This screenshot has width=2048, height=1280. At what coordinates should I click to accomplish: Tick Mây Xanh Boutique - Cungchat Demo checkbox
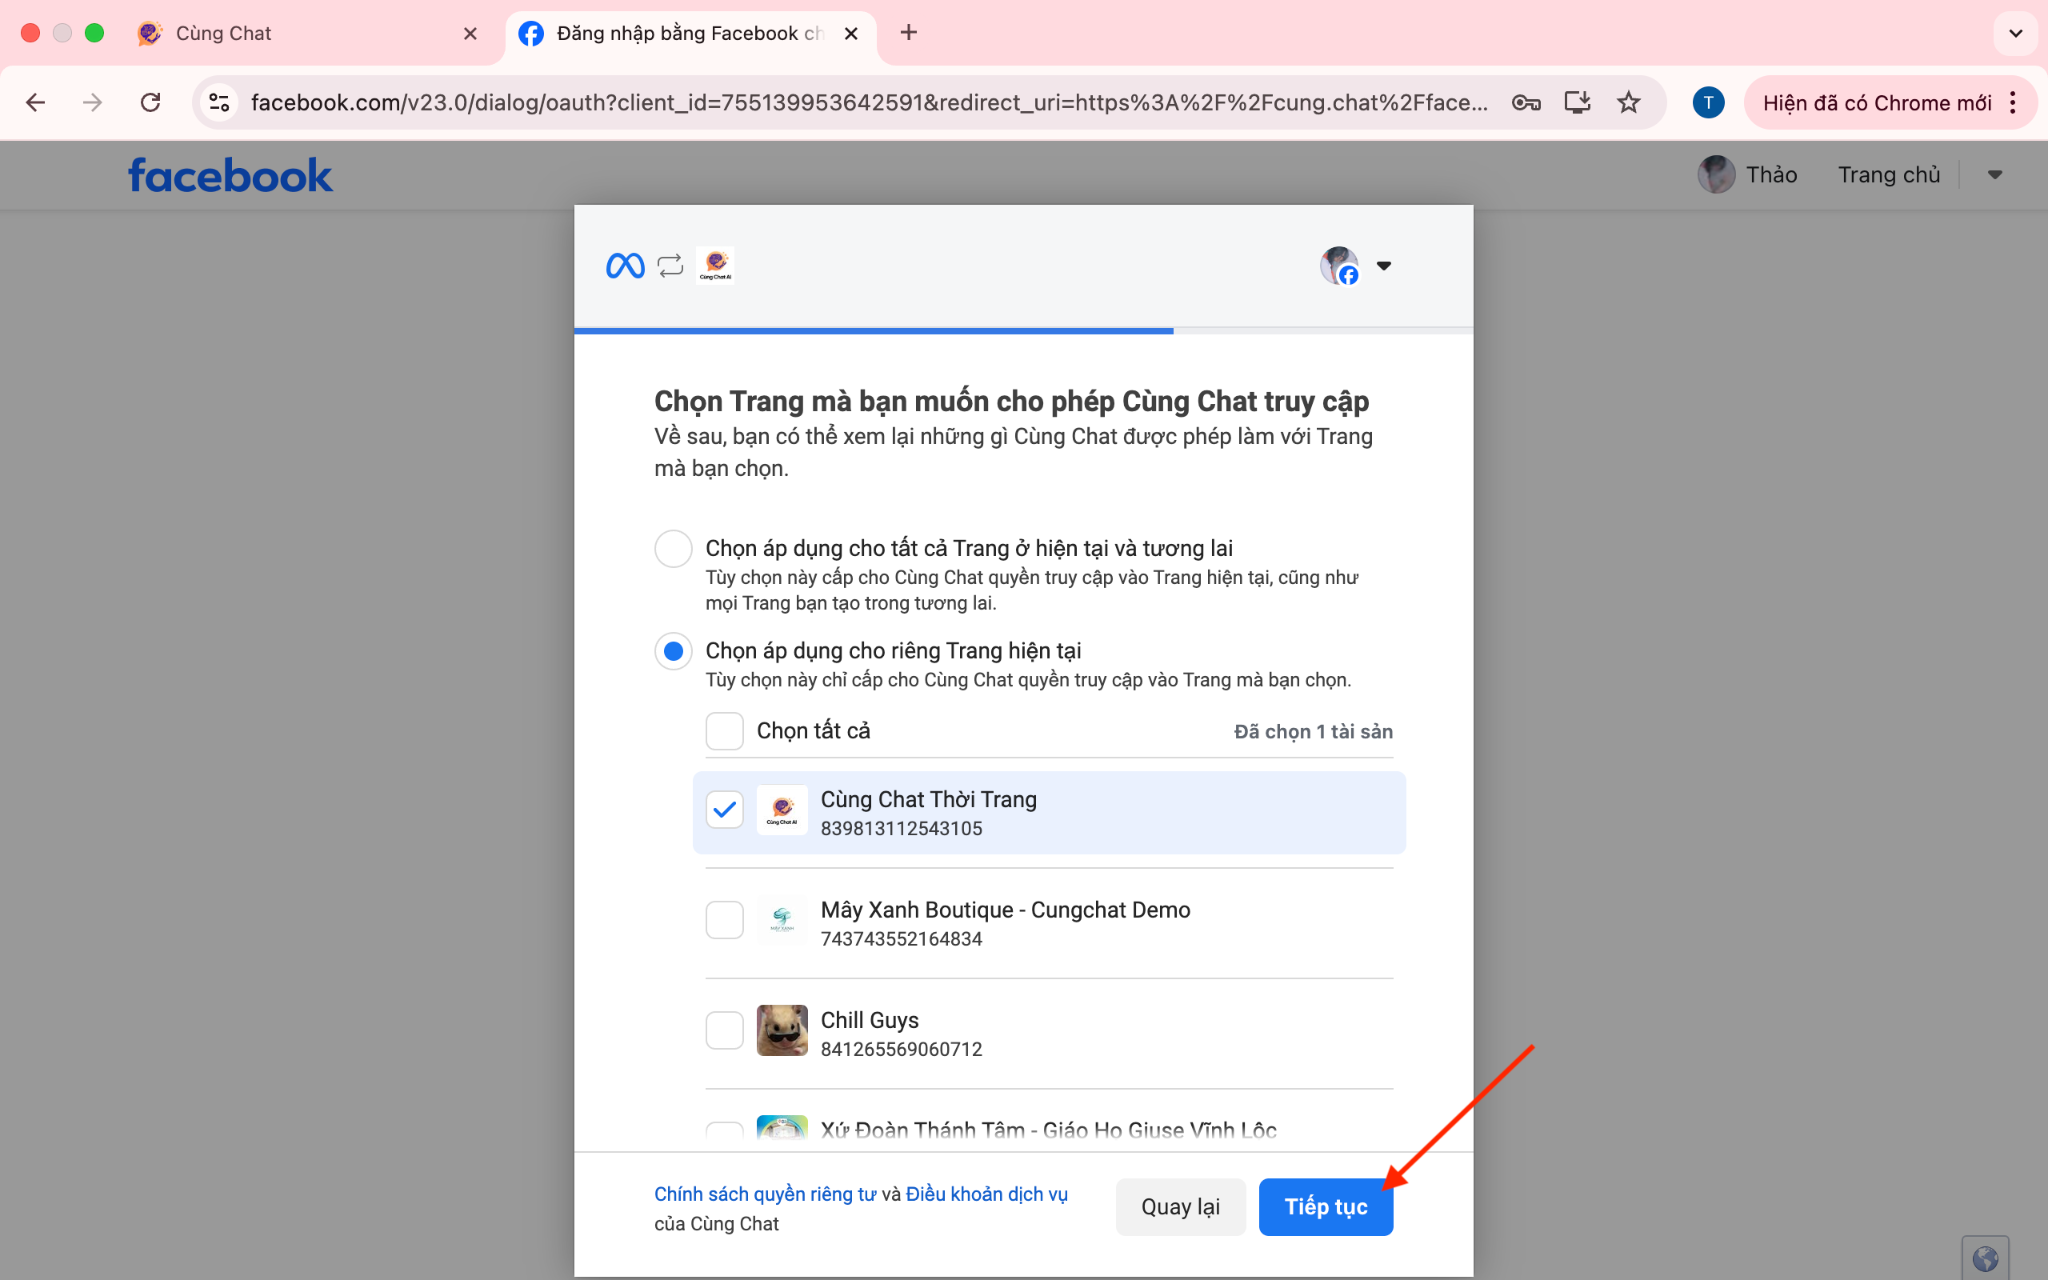click(x=724, y=920)
